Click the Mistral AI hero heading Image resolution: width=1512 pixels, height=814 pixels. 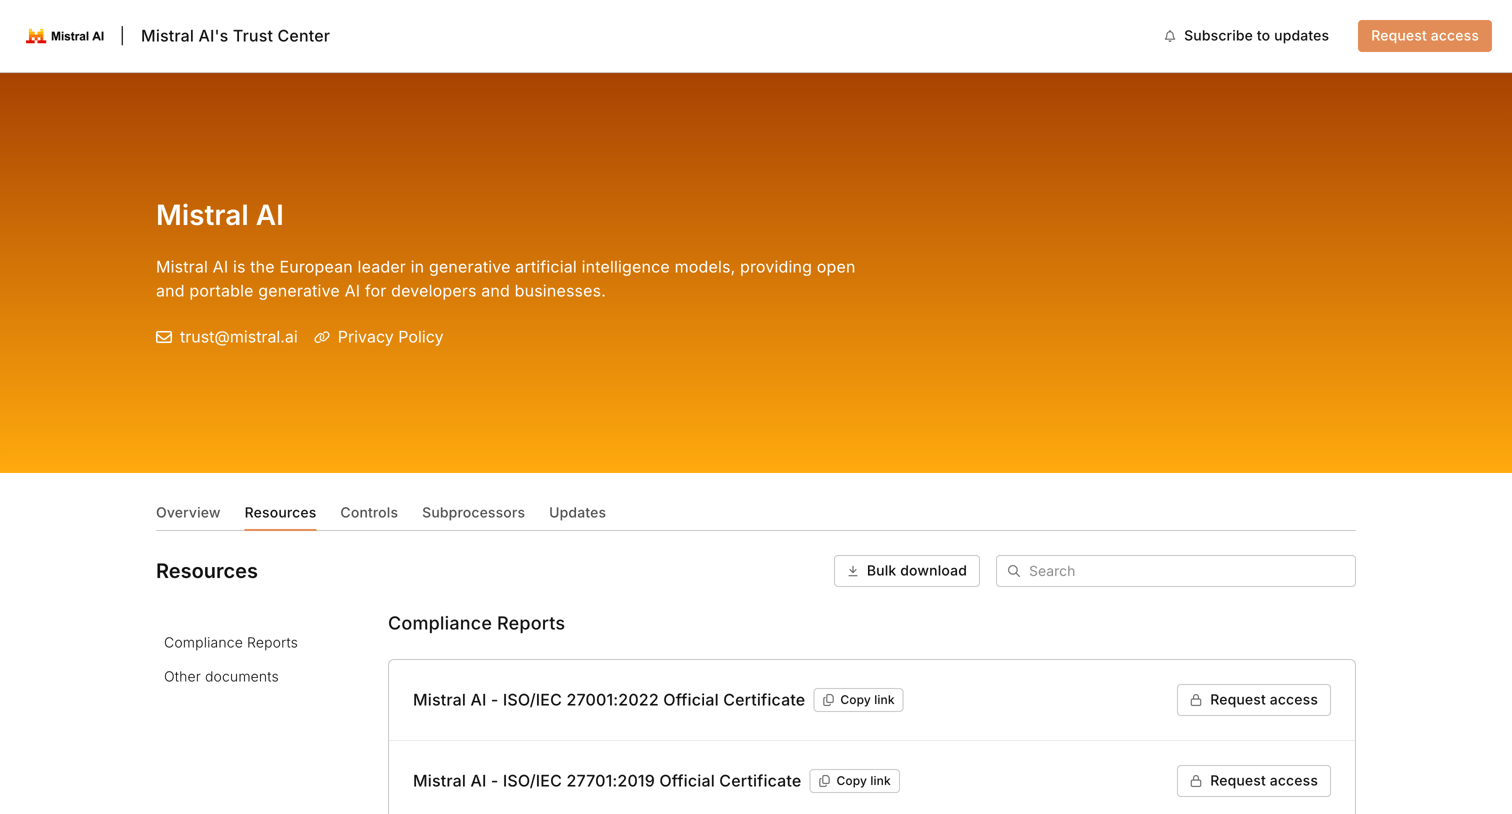[x=220, y=215]
